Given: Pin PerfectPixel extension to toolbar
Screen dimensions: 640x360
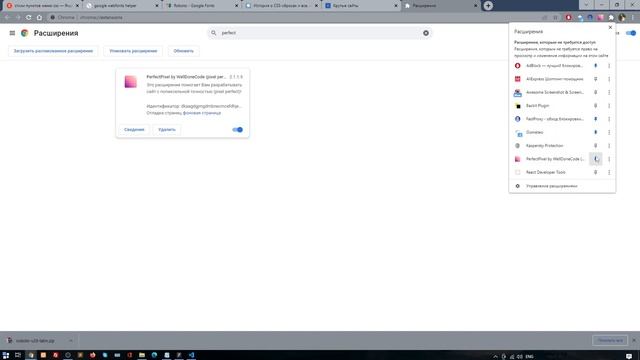Looking at the screenshot, I should click(x=596, y=159).
